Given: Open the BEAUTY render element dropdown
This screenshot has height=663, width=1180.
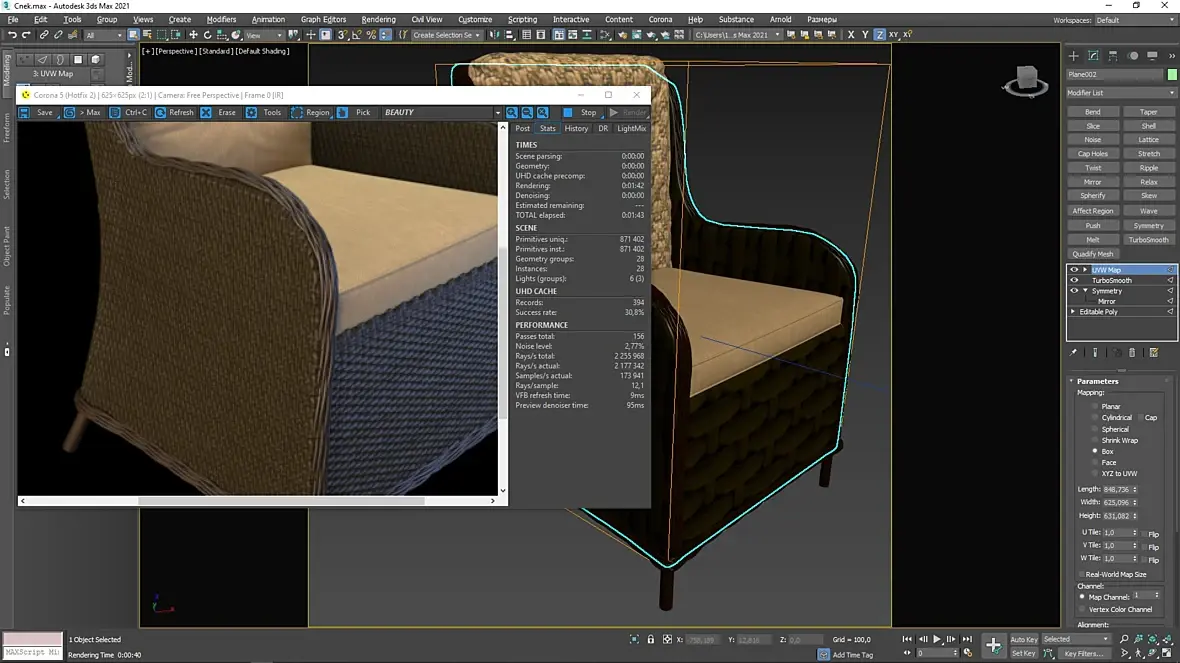Looking at the screenshot, I should [497, 113].
